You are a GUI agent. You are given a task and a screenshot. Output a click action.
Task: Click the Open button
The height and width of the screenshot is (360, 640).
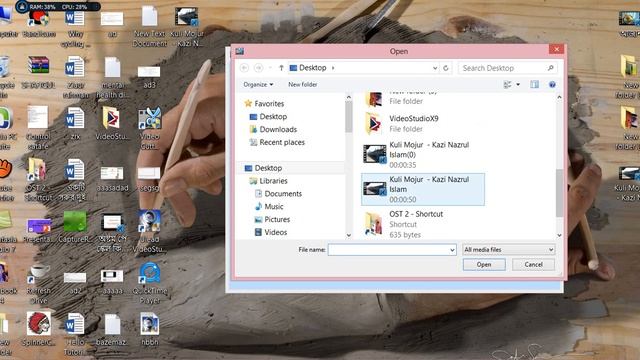pos(484,264)
